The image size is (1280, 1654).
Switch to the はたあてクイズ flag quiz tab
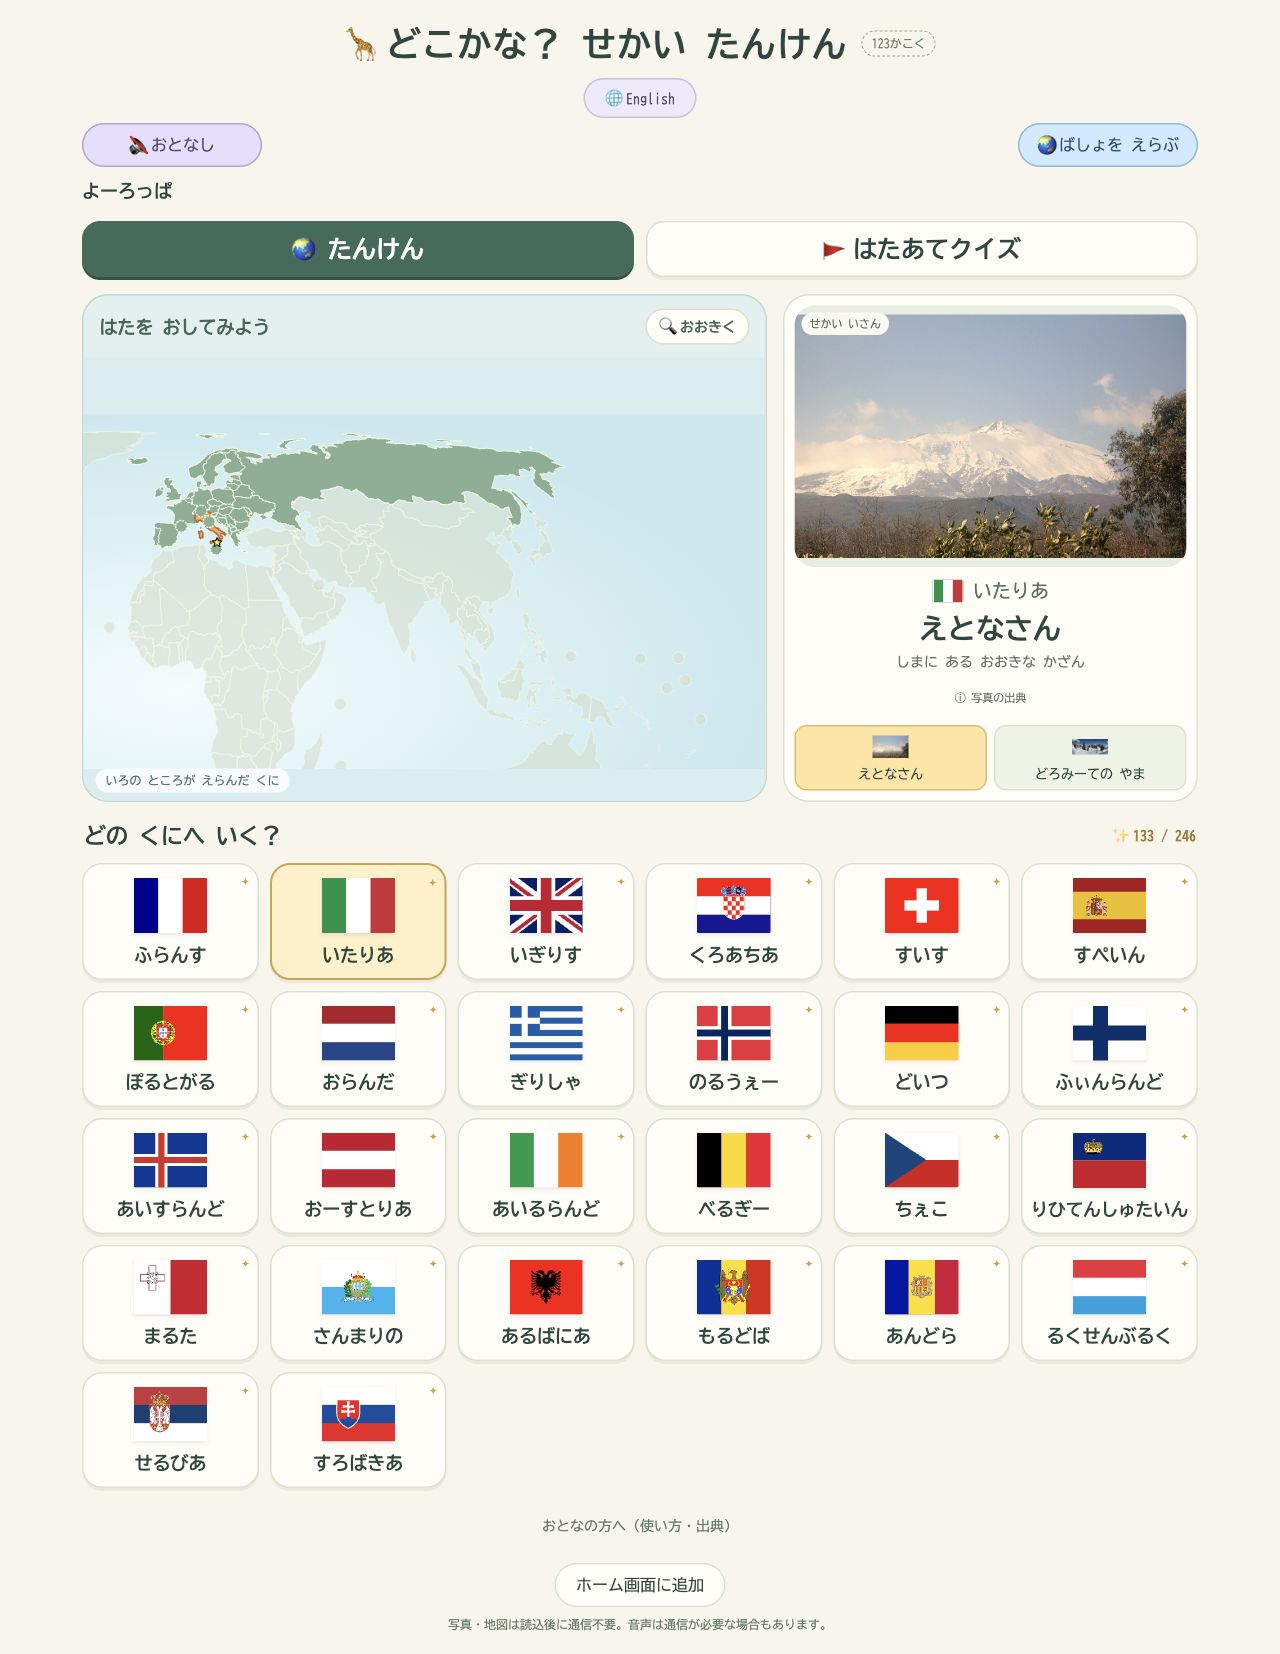coord(922,249)
